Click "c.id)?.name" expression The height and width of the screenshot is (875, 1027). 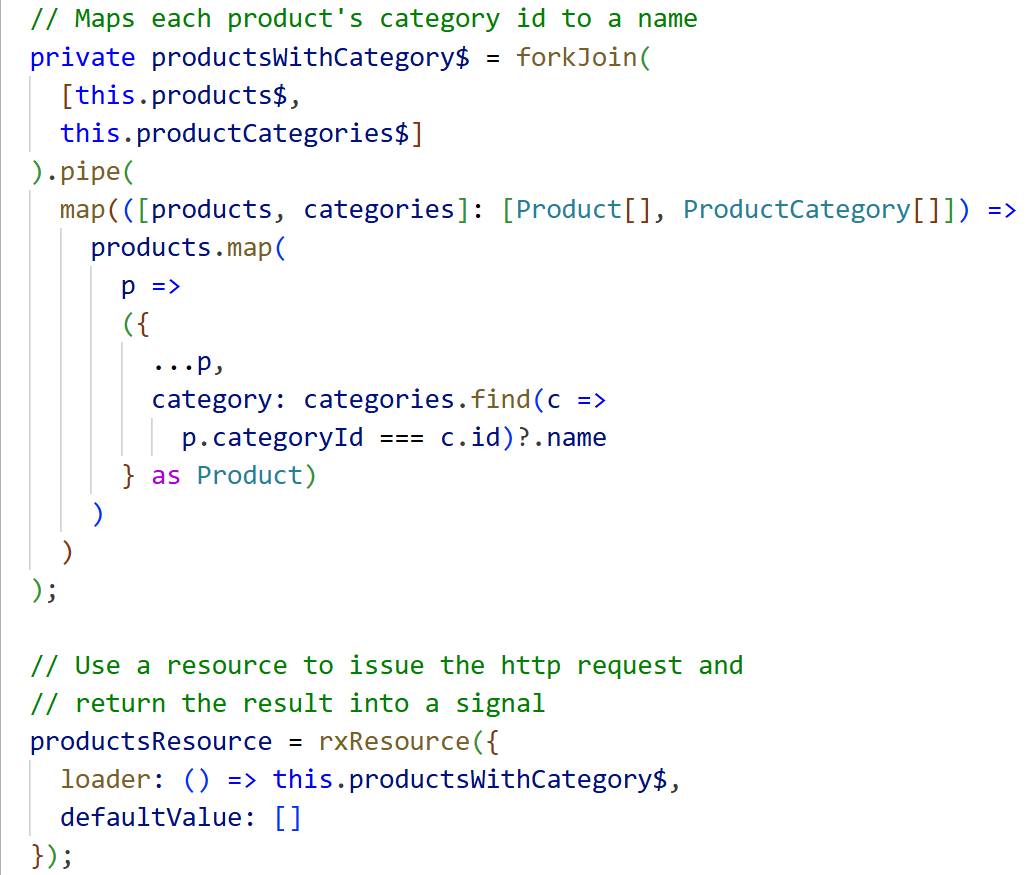(x=523, y=438)
